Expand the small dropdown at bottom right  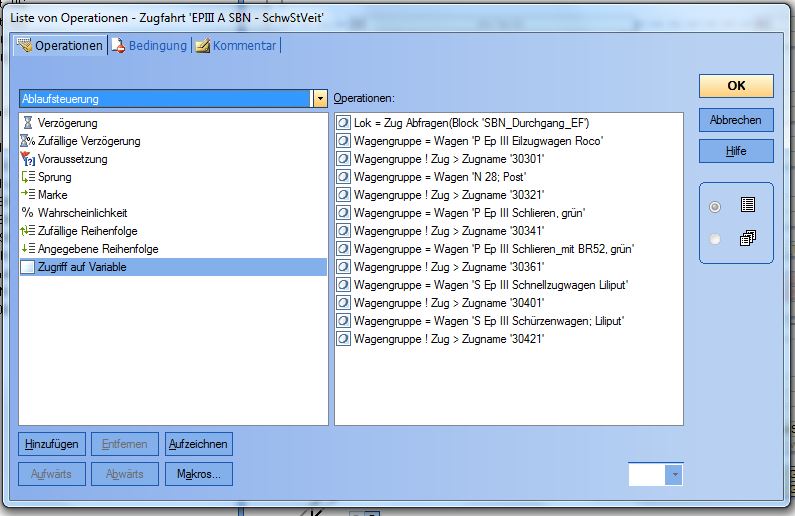[x=675, y=475]
